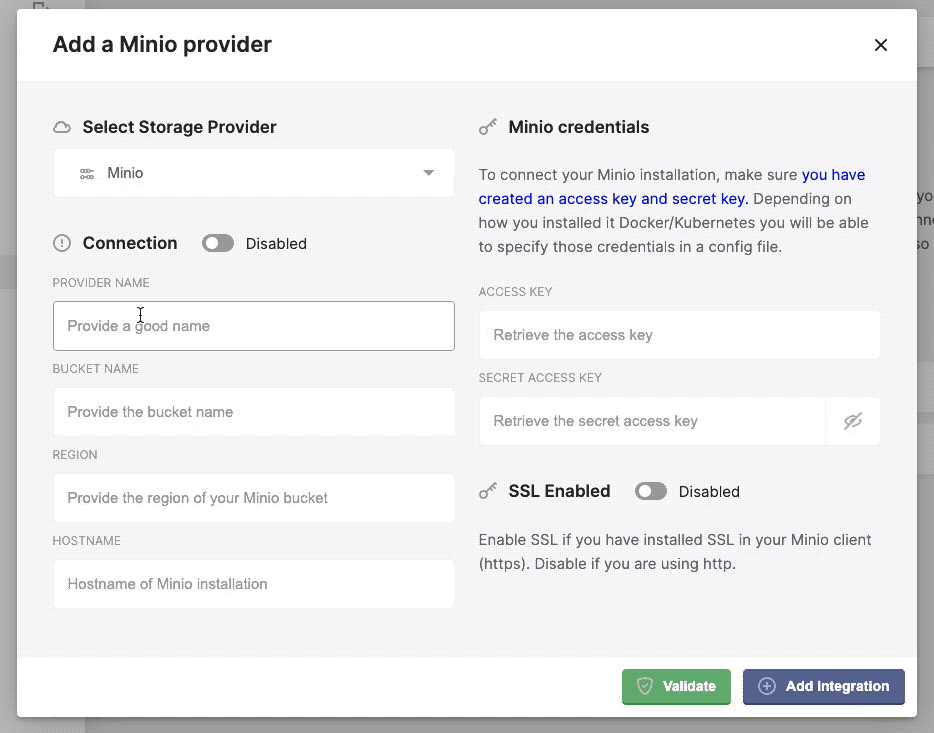
Task: Enable the Connection toggle switch
Action: click(217, 243)
